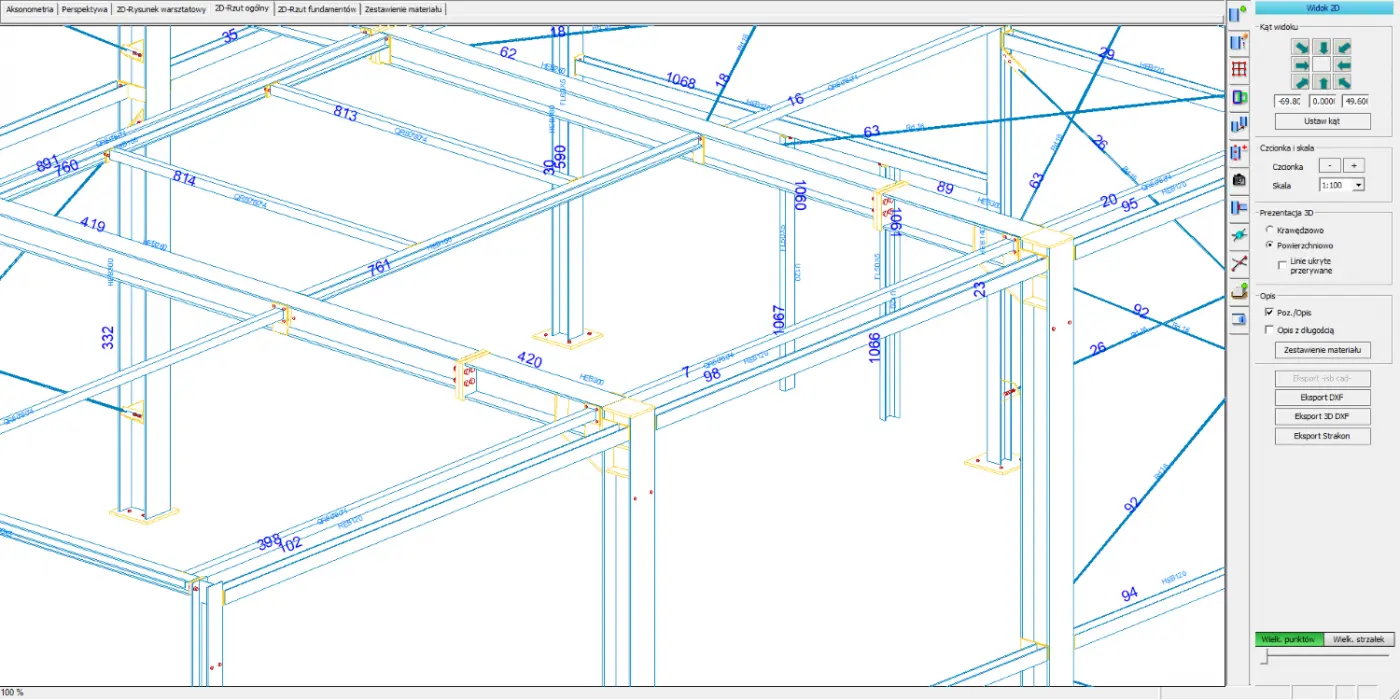Click the green-and-blue overlapping profiles icon
Screen dimensions: 1400x700
pos(1239,97)
